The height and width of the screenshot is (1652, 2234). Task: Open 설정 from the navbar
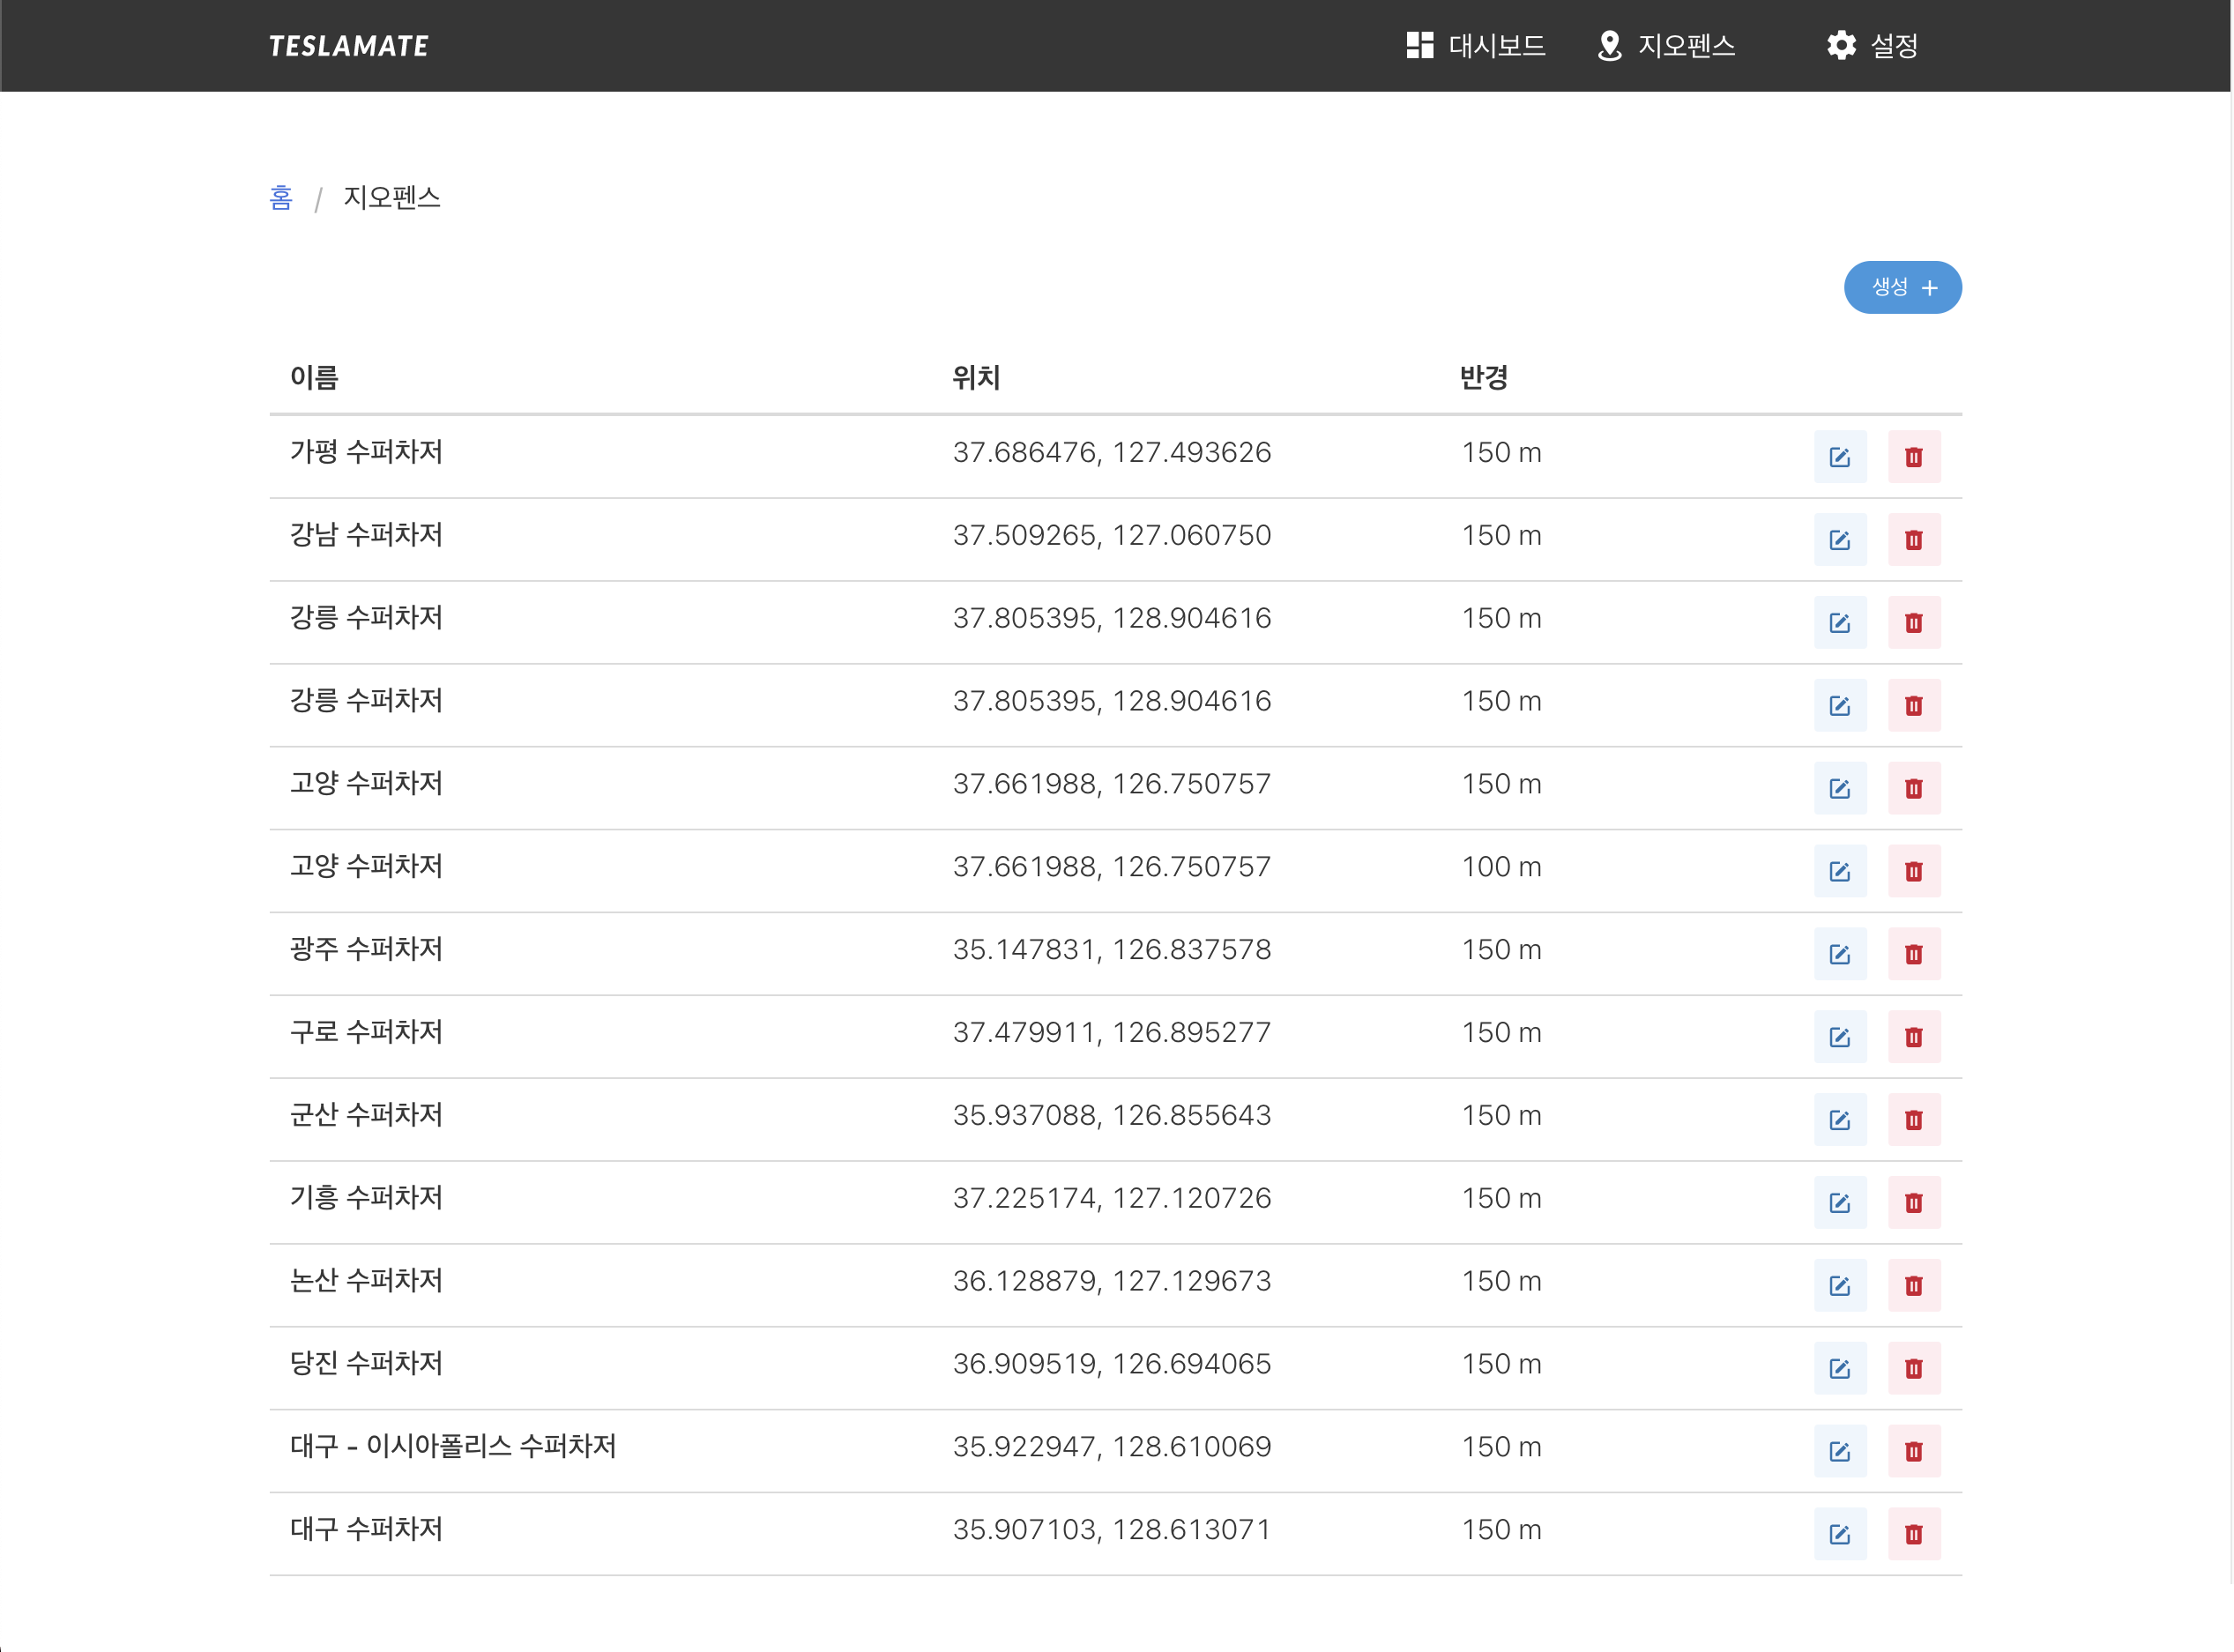click(x=1872, y=46)
